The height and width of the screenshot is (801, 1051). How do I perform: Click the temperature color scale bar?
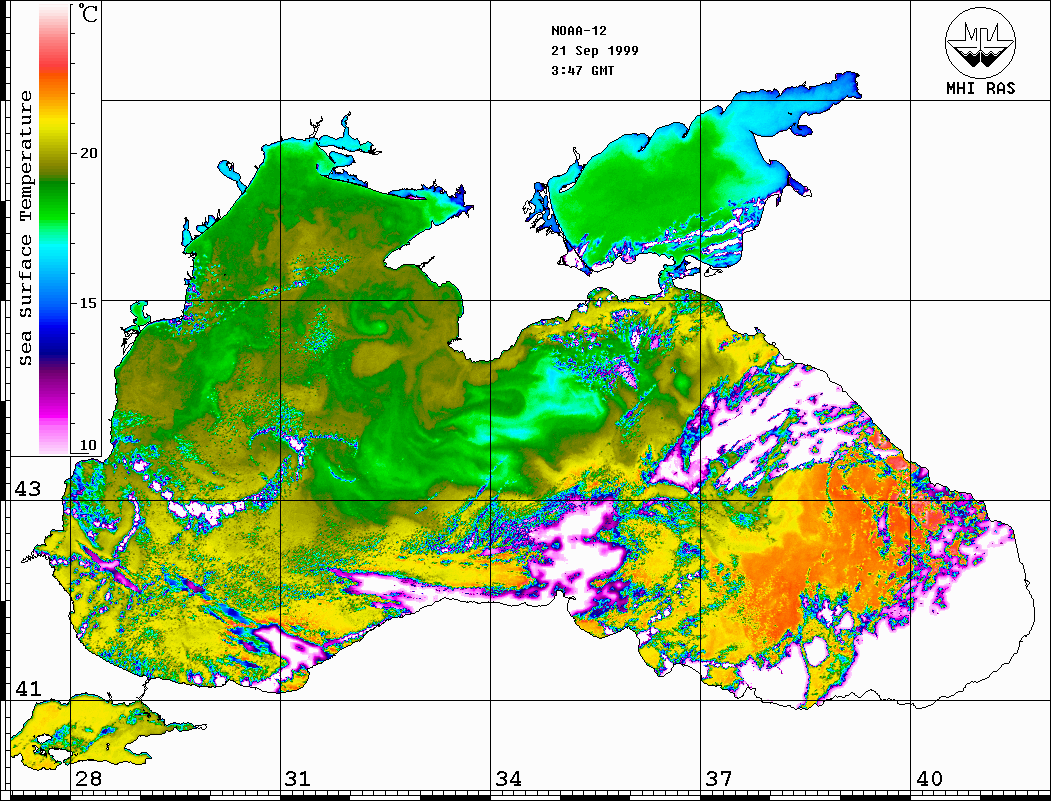[x=54, y=230]
